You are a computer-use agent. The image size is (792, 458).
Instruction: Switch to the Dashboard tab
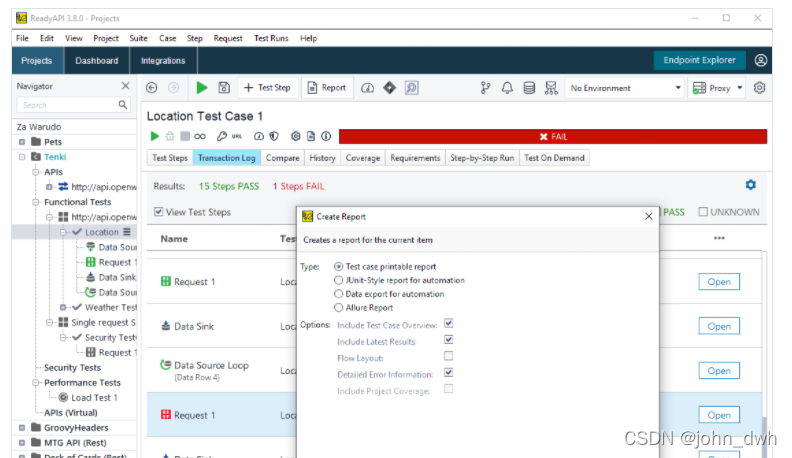click(x=96, y=61)
